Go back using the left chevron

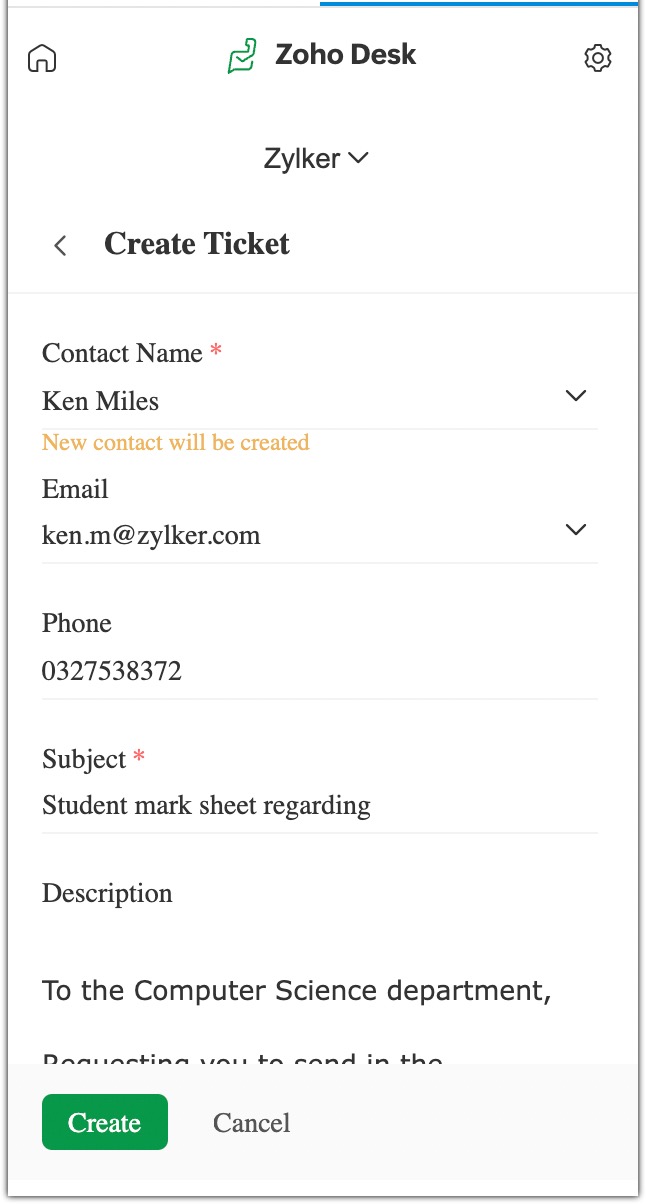click(61, 246)
